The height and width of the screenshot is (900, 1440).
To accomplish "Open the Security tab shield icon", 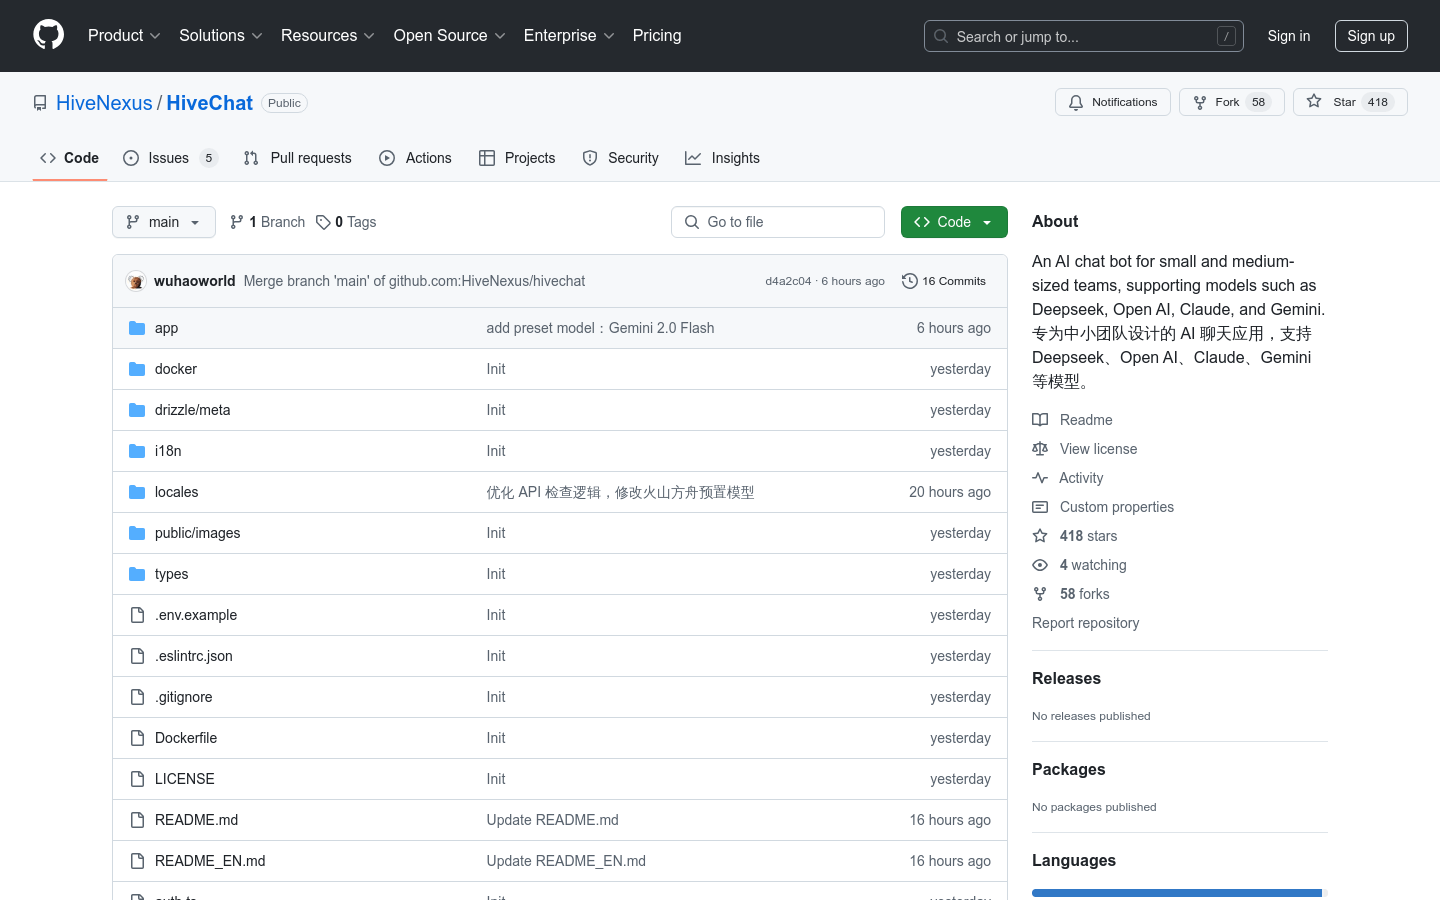I will [x=590, y=158].
